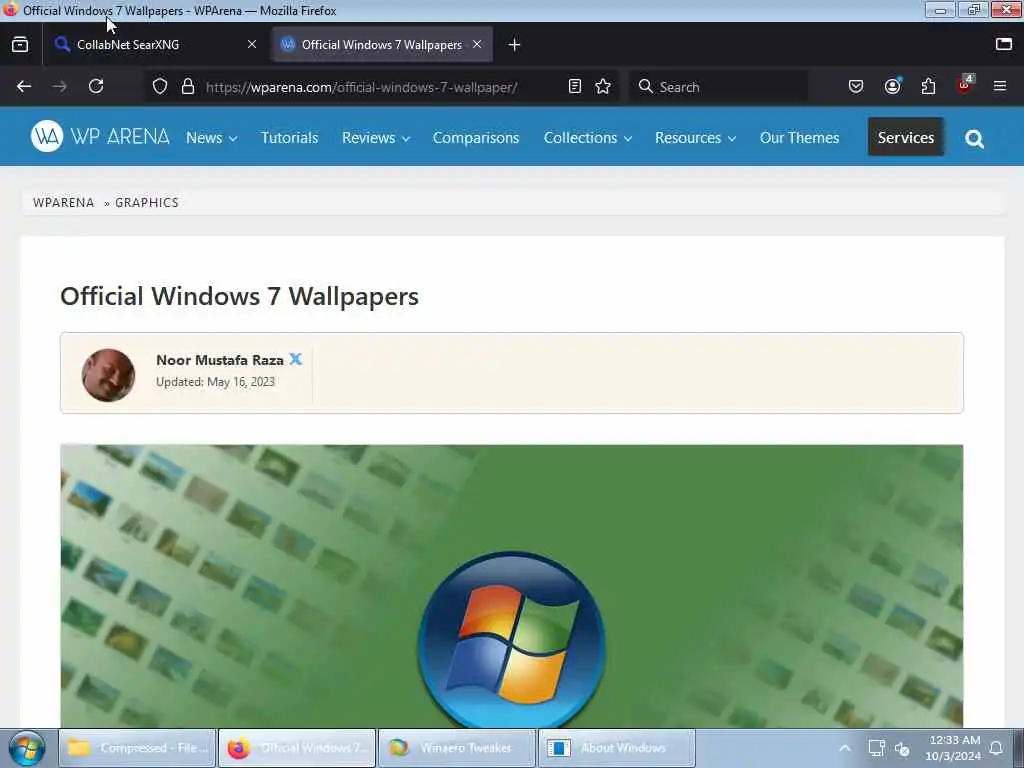Open Noor Mustafa Raza author link
This screenshot has height=768, width=1024.
(219, 360)
